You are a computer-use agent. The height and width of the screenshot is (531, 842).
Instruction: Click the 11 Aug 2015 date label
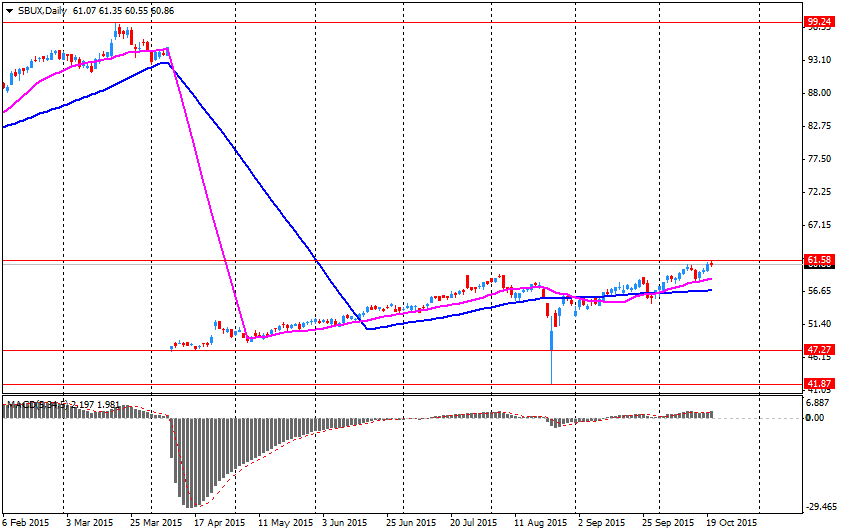click(x=540, y=522)
